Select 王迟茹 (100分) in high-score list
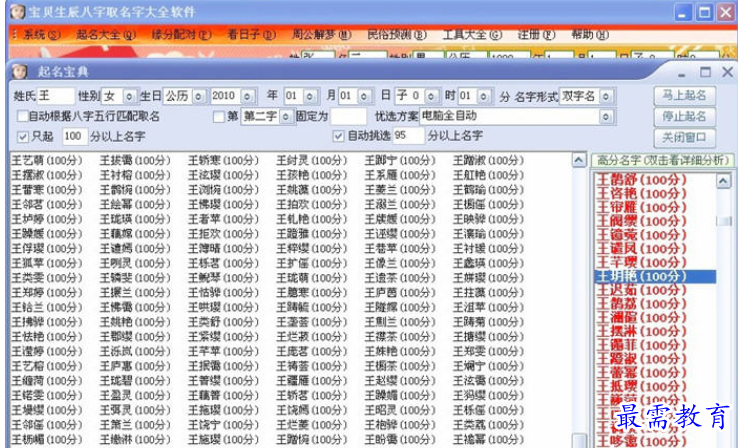 (641, 290)
